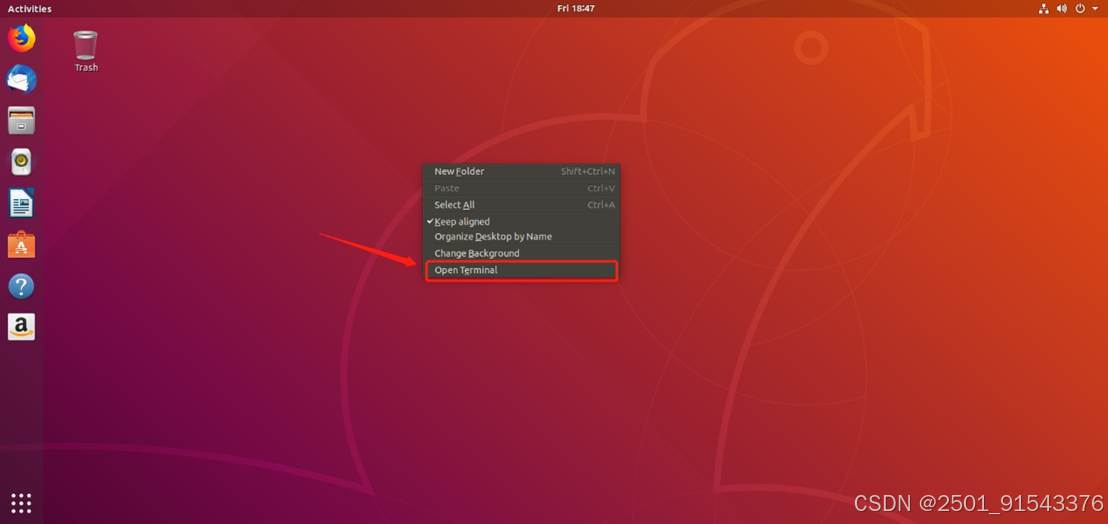
Task: Open the clock calendar Fri 18:47
Action: 575,8
